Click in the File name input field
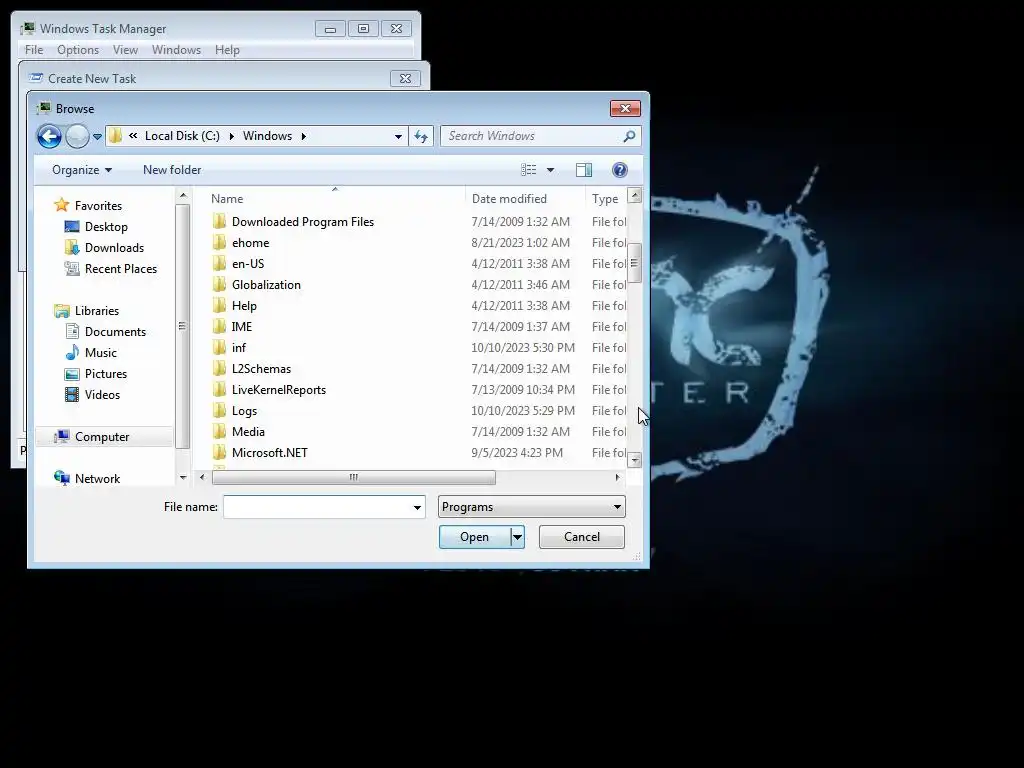 click(x=317, y=507)
